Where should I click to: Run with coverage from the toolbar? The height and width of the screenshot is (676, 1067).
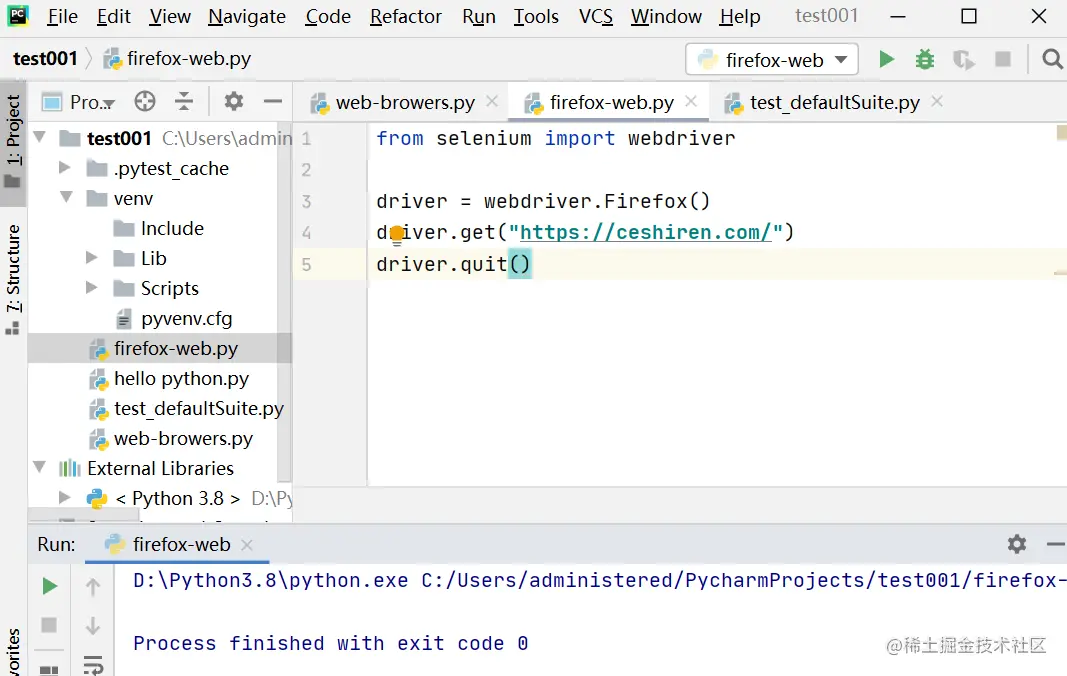pyautogui.click(x=964, y=60)
